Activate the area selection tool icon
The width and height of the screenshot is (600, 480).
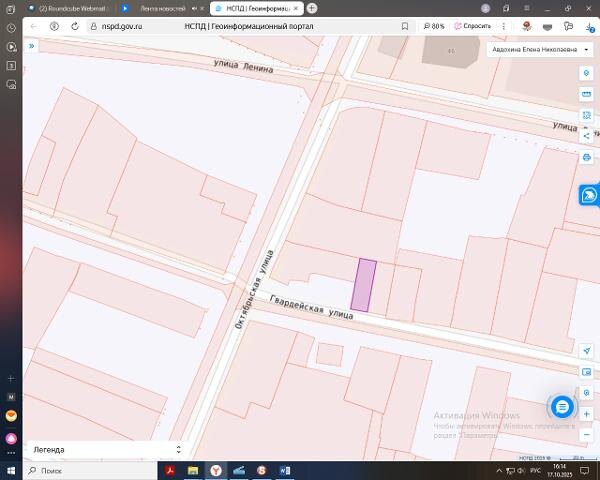(x=586, y=115)
